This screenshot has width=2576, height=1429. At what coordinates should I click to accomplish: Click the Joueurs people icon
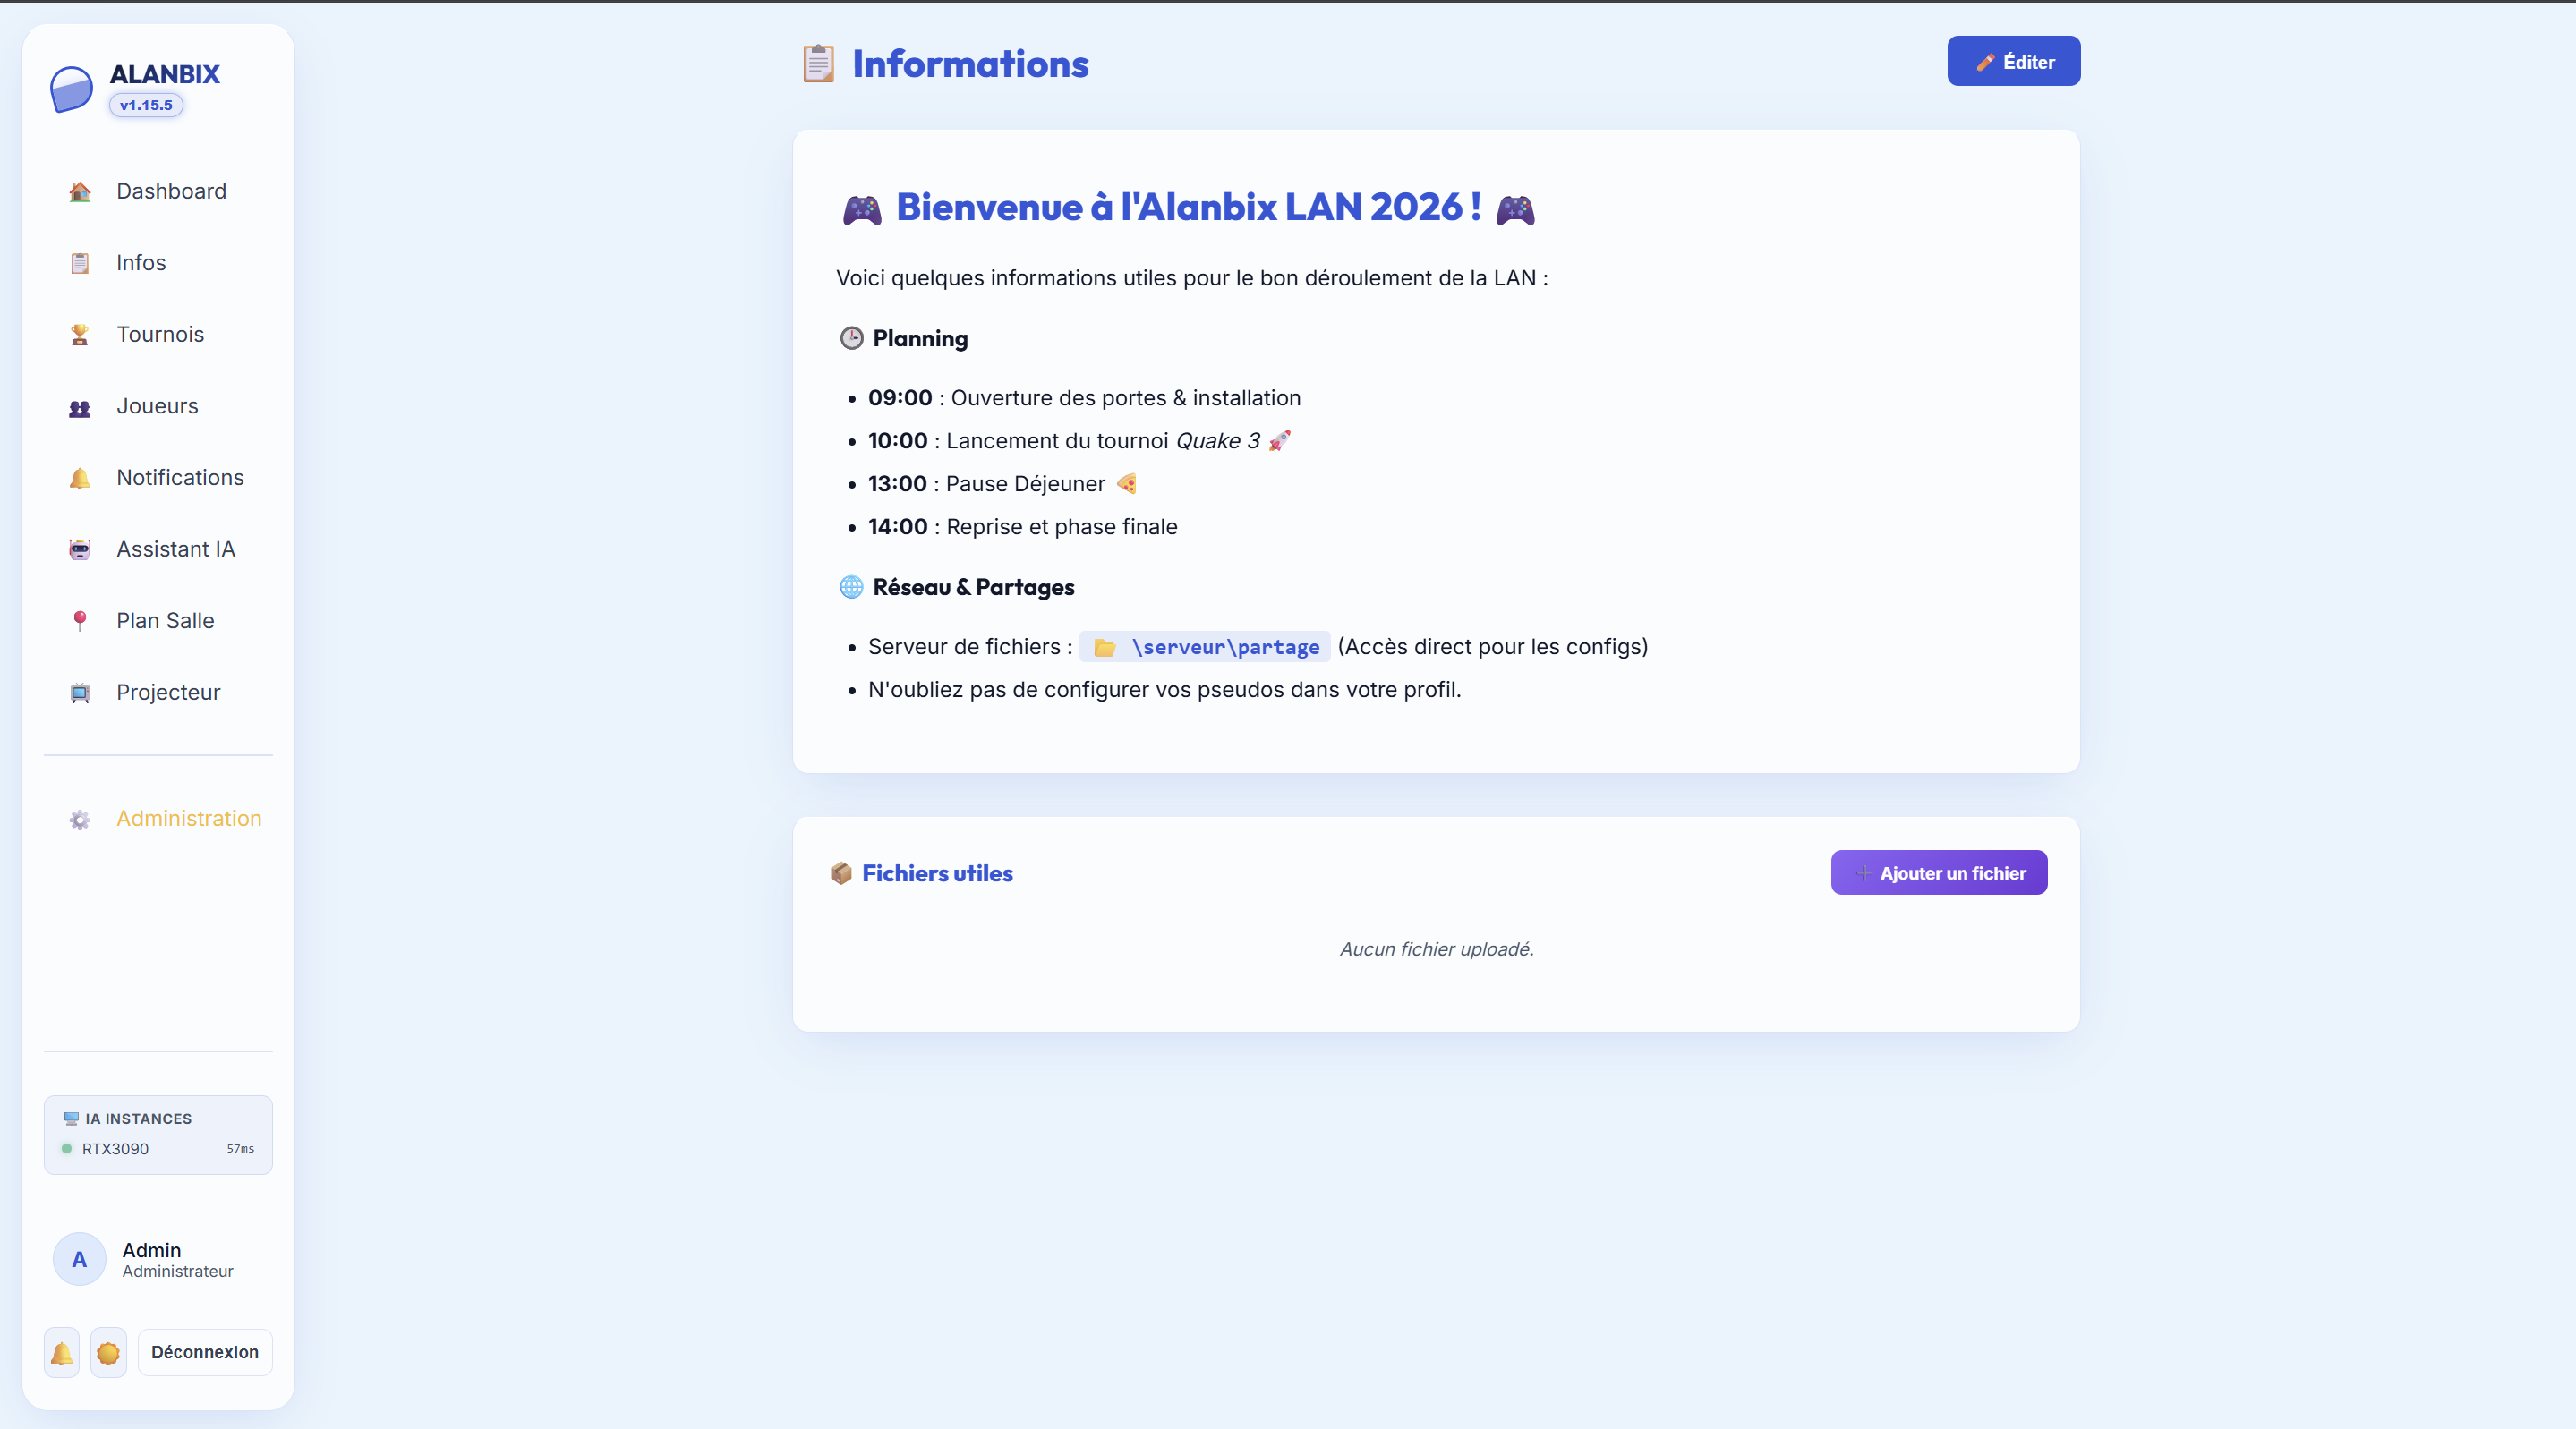(x=80, y=407)
